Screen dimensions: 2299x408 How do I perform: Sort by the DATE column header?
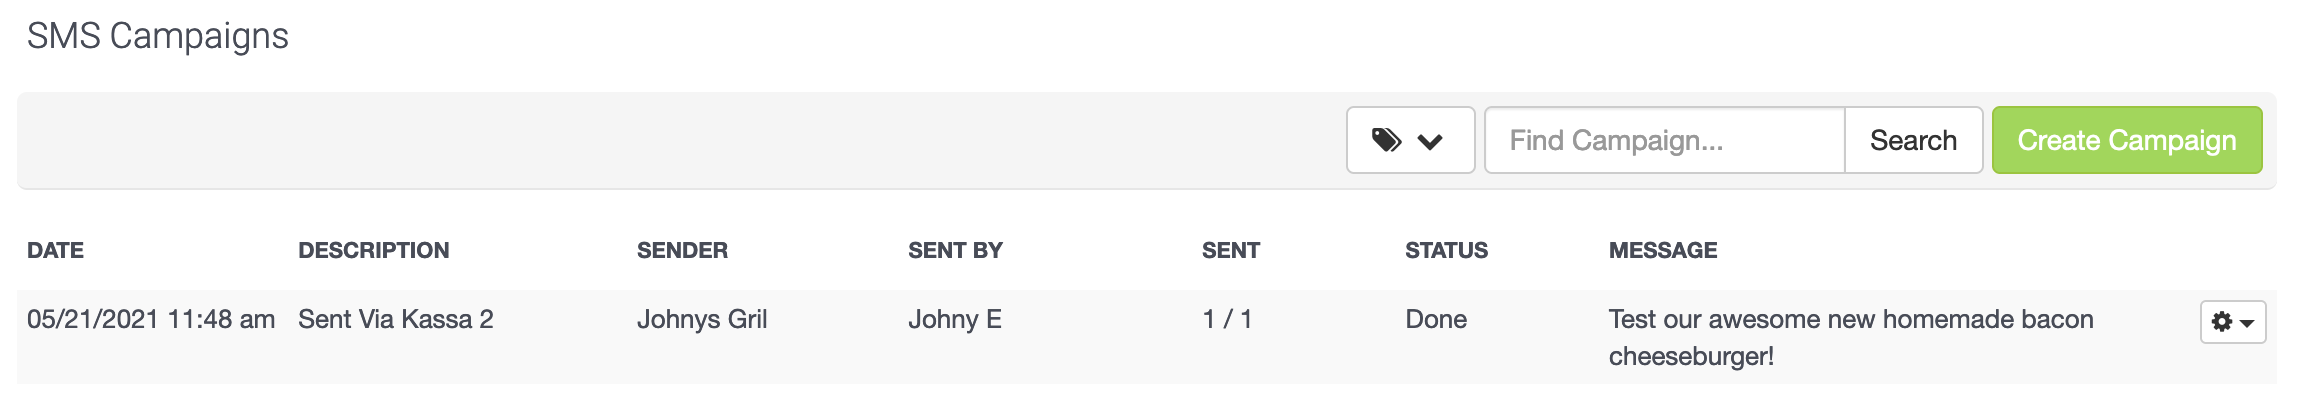pos(55,250)
